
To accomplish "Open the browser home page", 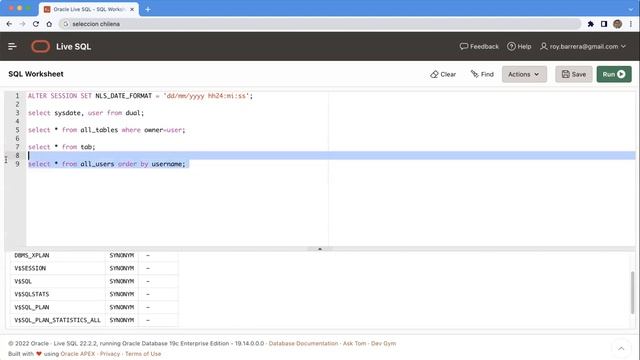I will click(49, 24).
